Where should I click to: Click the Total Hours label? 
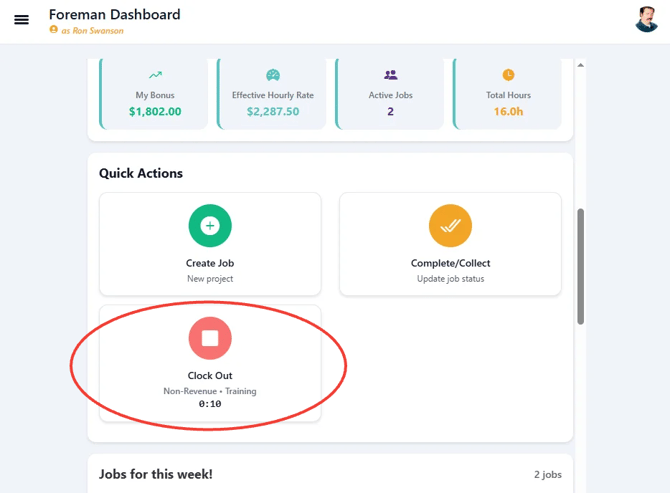pyautogui.click(x=508, y=95)
